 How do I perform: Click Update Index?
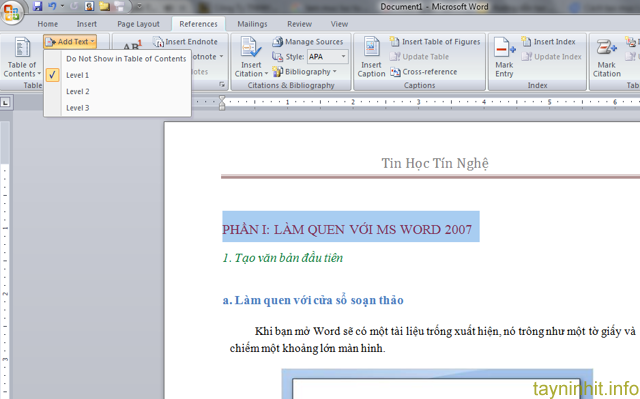(x=551, y=57)
